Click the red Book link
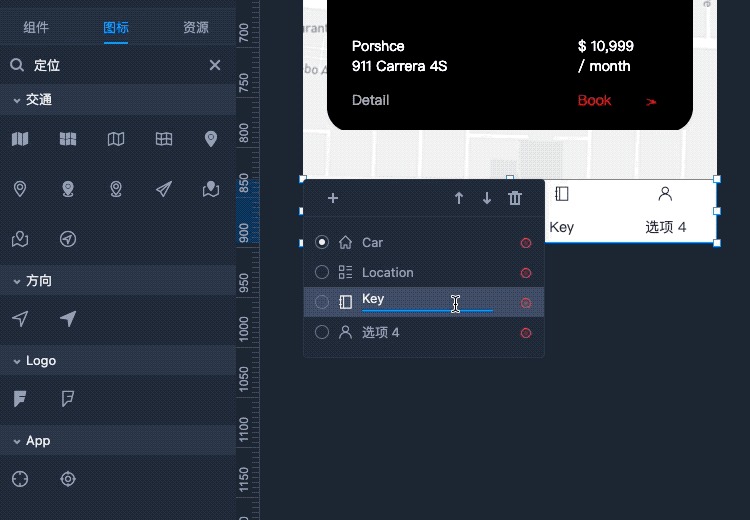The image size is (750, 520). click(594, 100)
